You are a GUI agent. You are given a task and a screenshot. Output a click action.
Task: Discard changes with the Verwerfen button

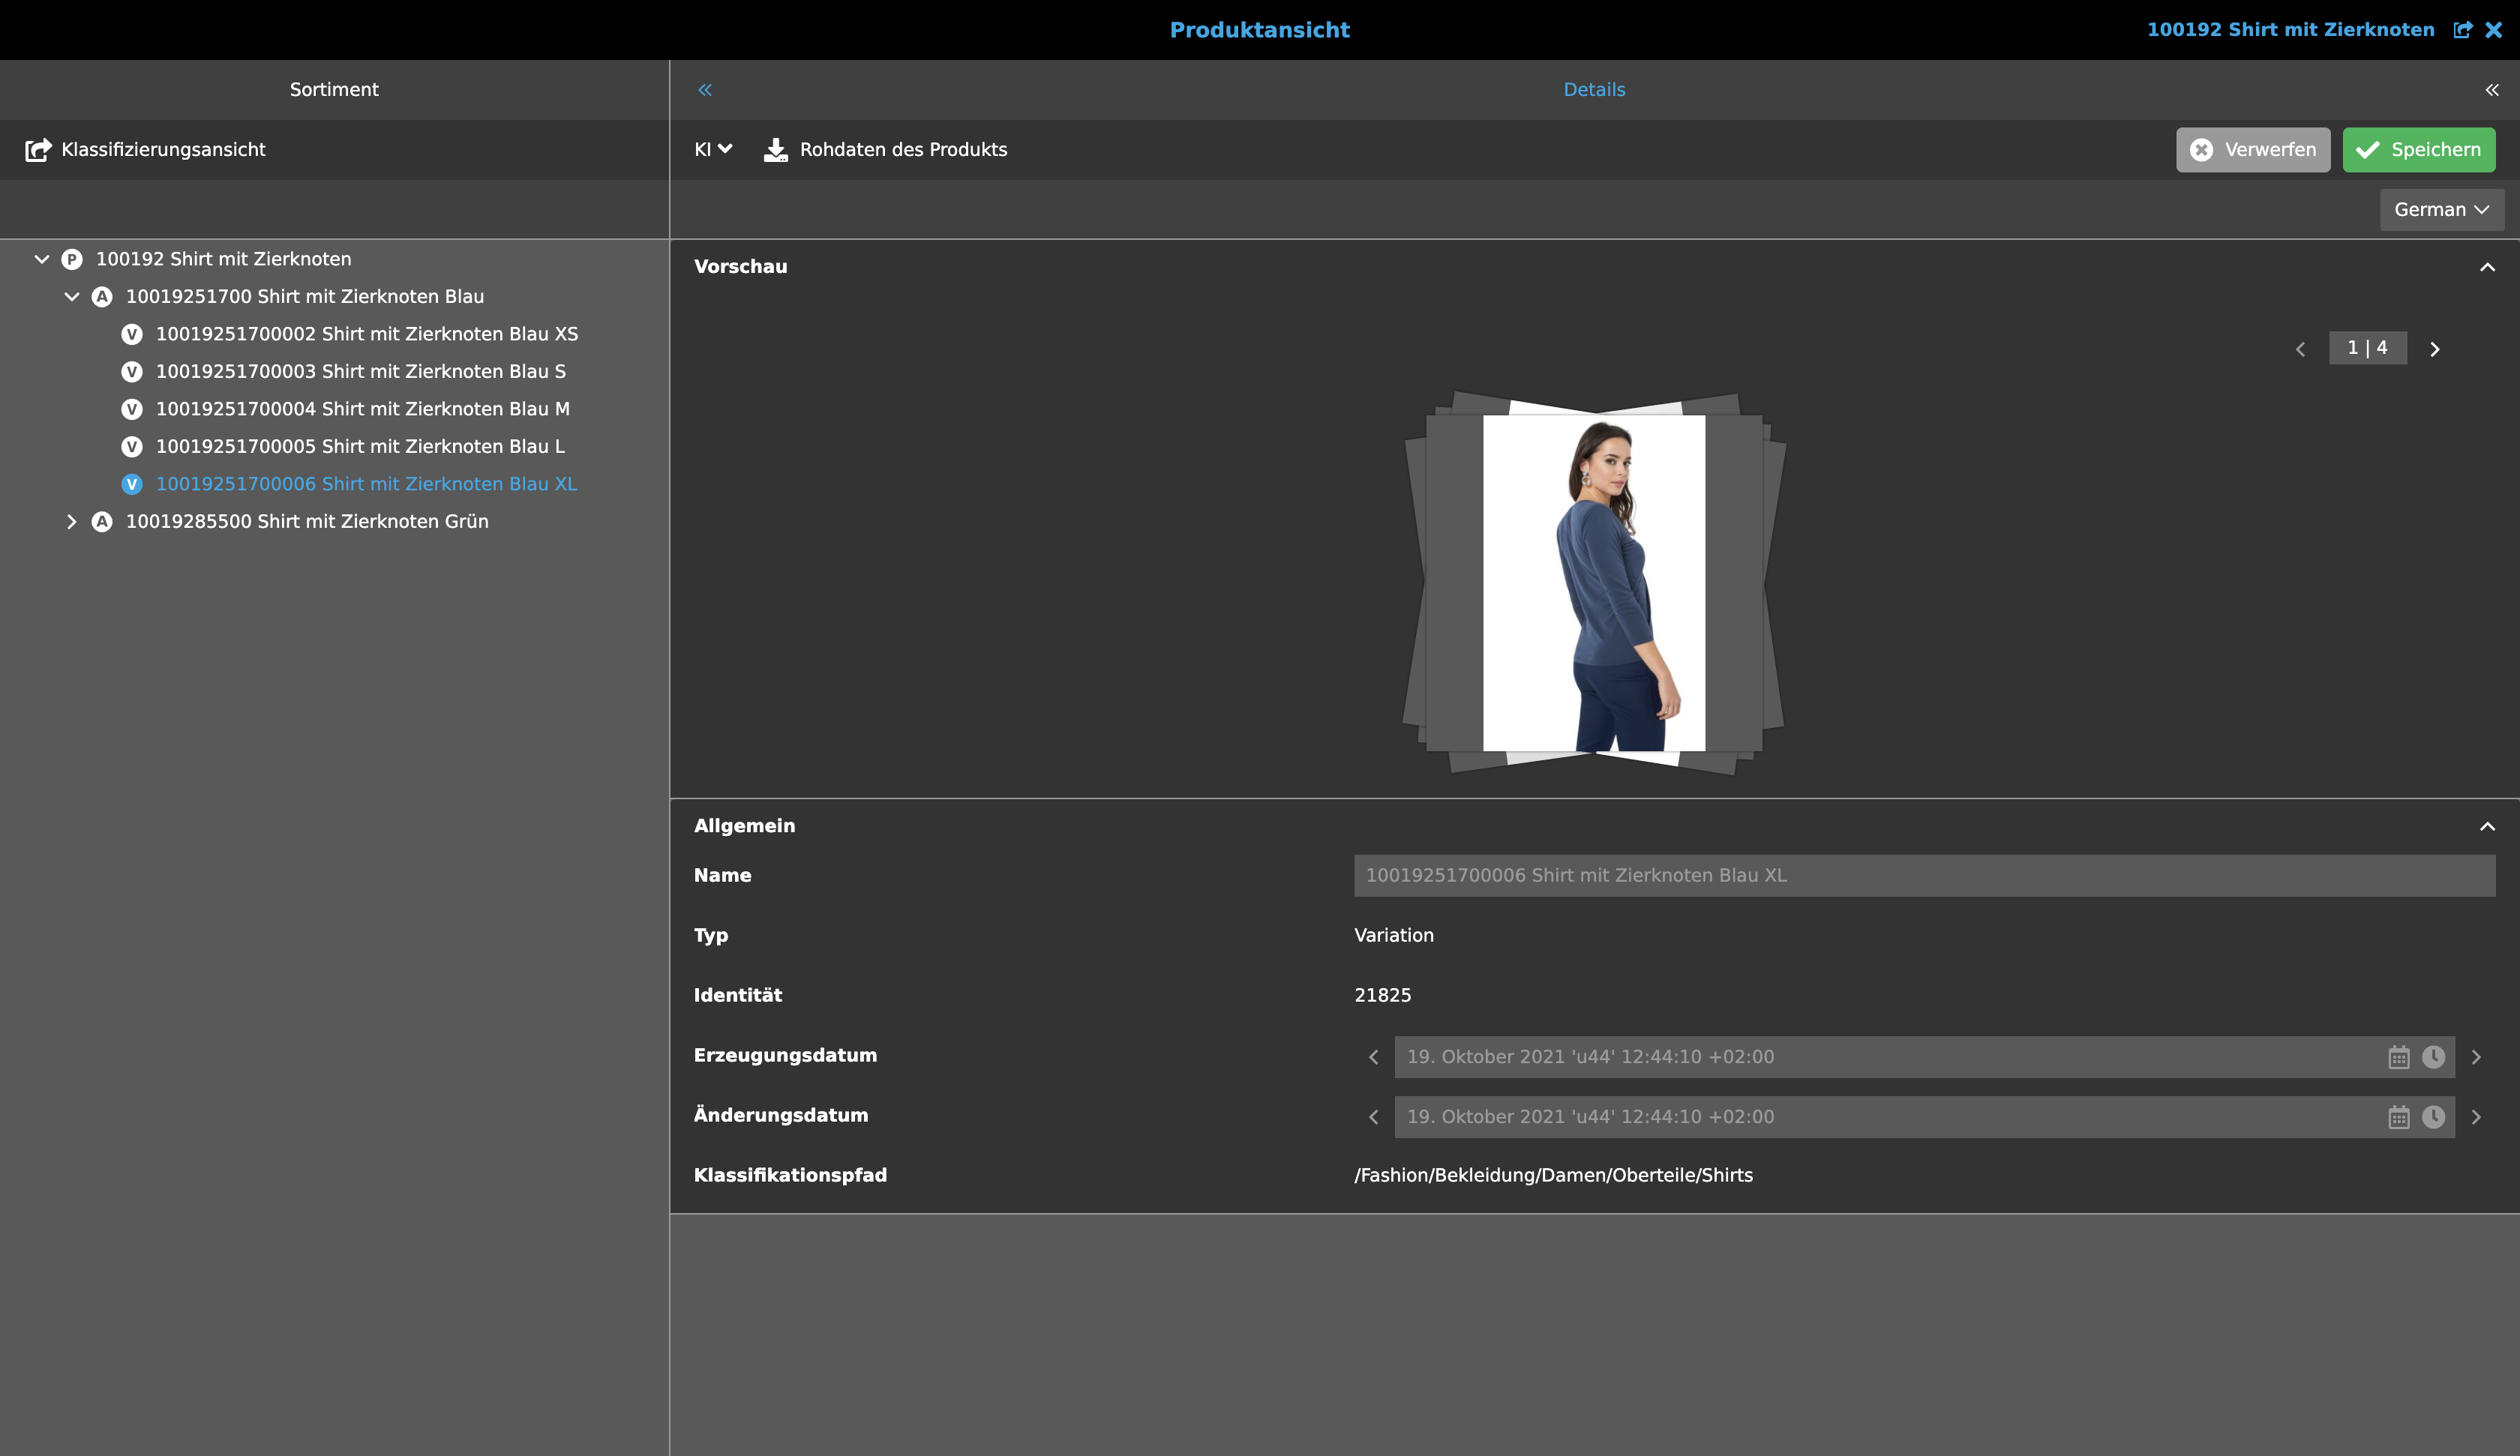[x=2253, y=149]
